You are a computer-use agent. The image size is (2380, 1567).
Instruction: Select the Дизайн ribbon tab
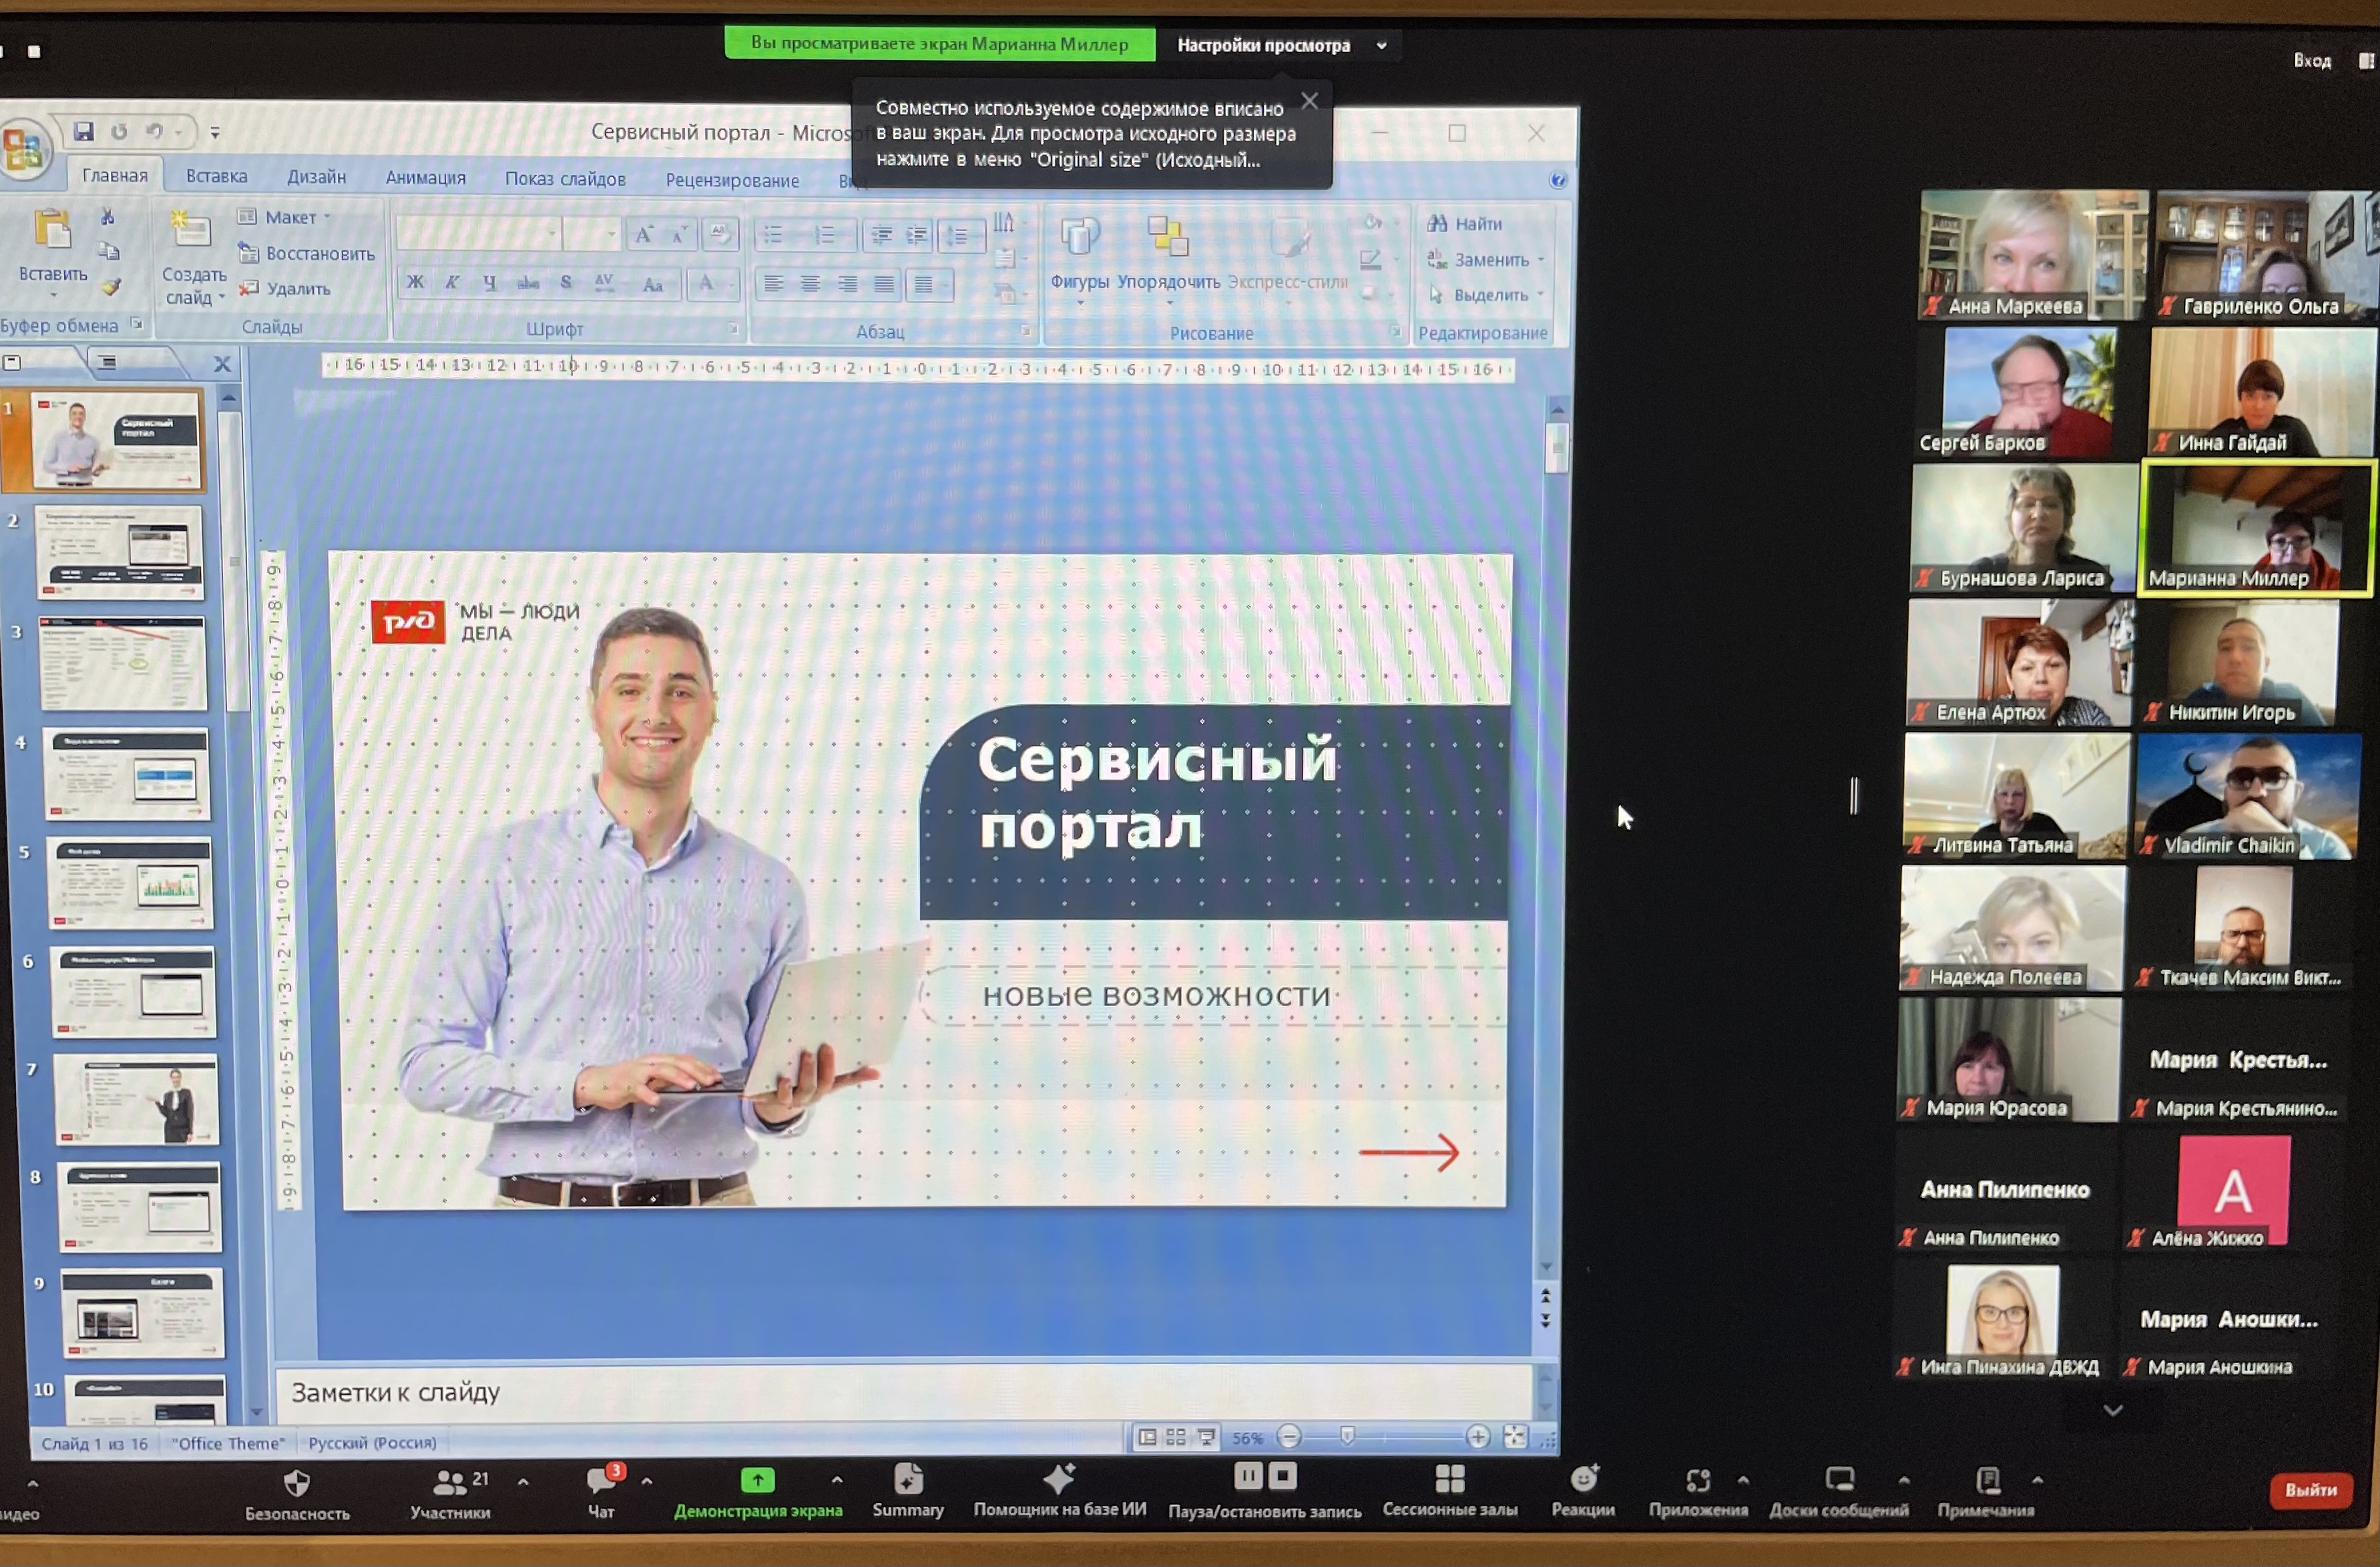[x=316, y=178]
